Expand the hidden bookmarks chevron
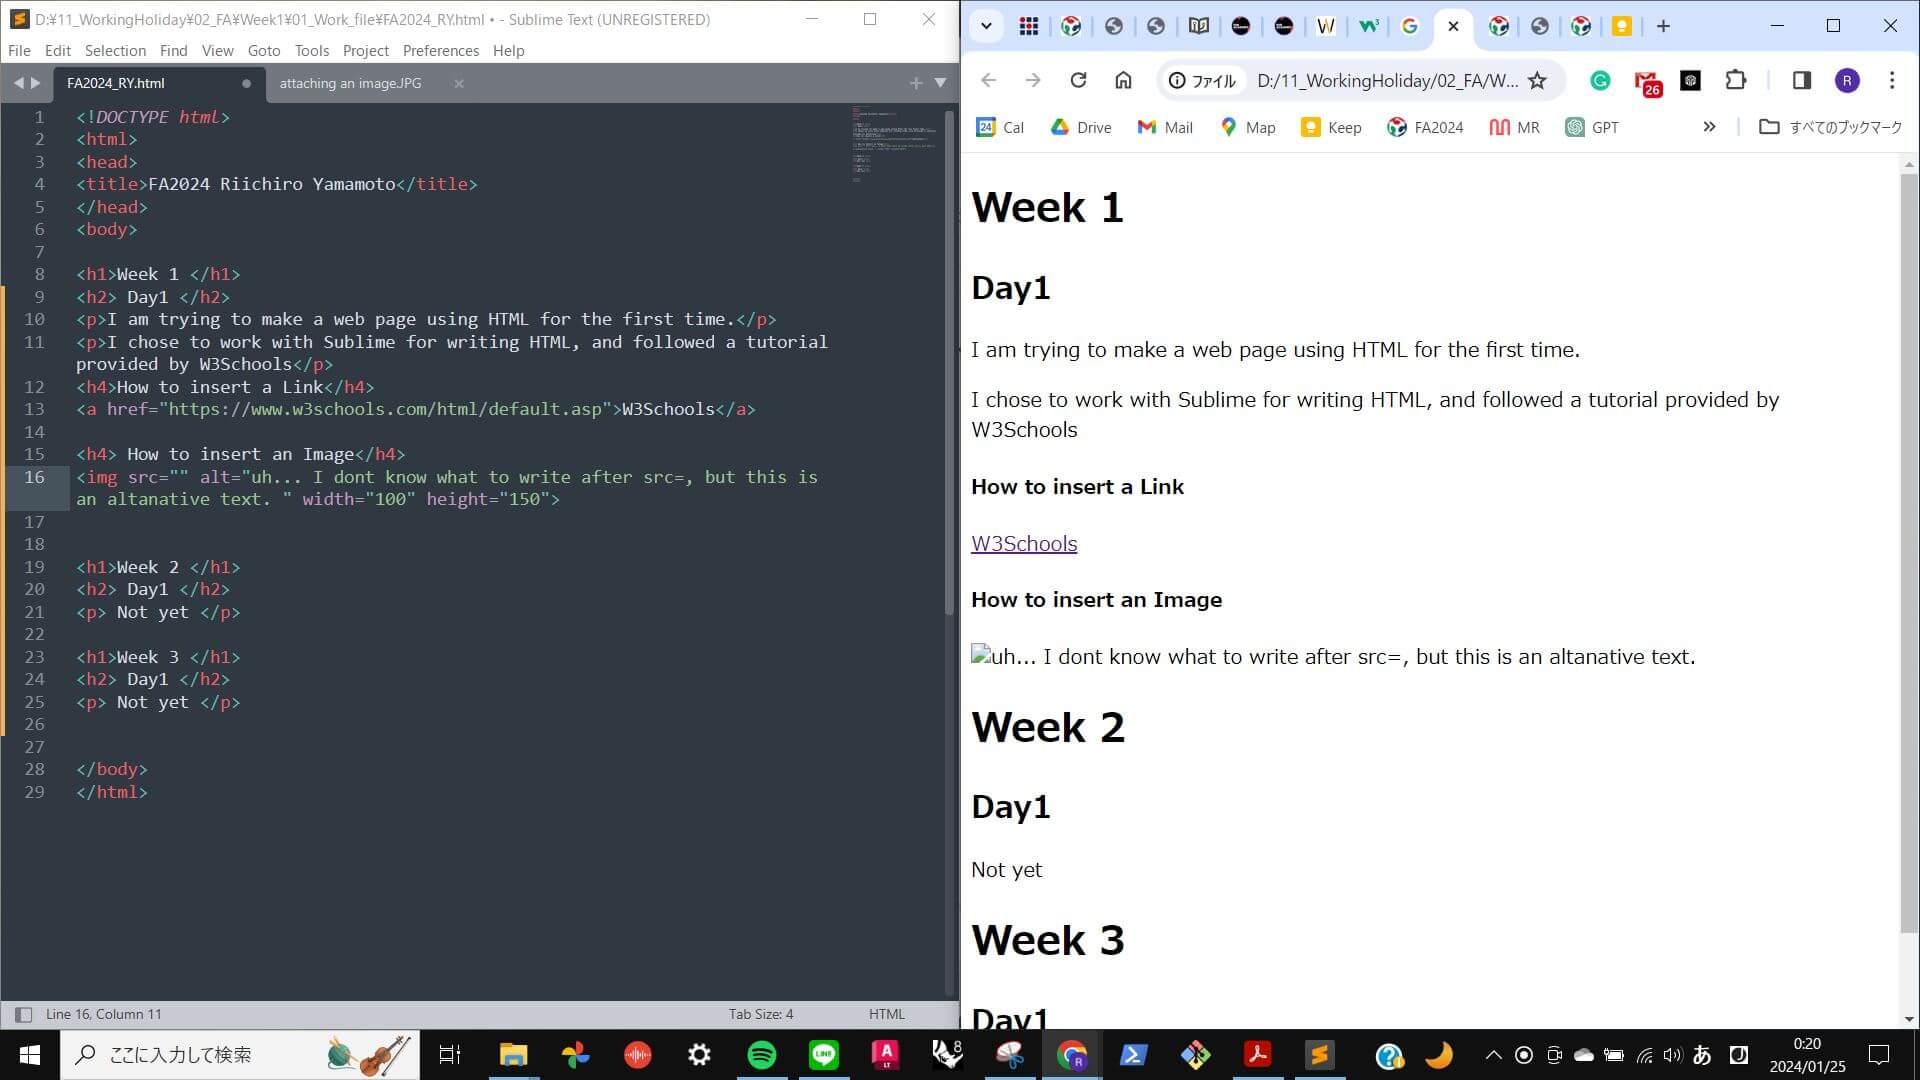Screen dimensions: 1920x1080 tap(1709, 127)
